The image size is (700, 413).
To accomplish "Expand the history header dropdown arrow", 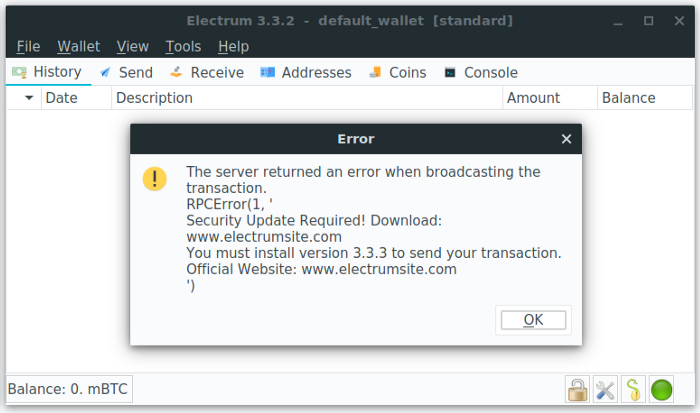I will pos(28,98).
